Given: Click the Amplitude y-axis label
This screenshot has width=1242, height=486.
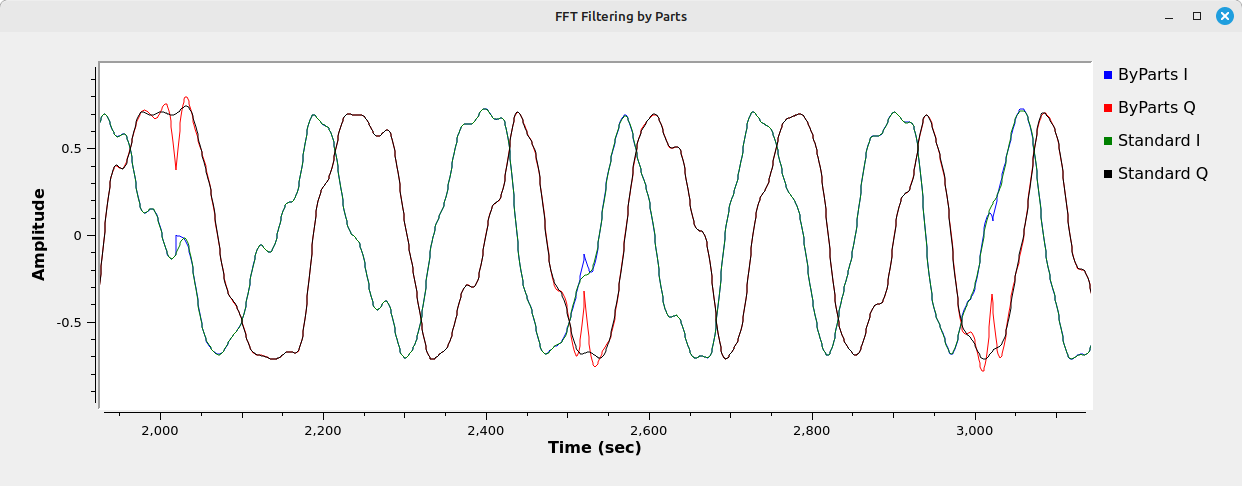Looking at the screenshot, I should 39,234.
